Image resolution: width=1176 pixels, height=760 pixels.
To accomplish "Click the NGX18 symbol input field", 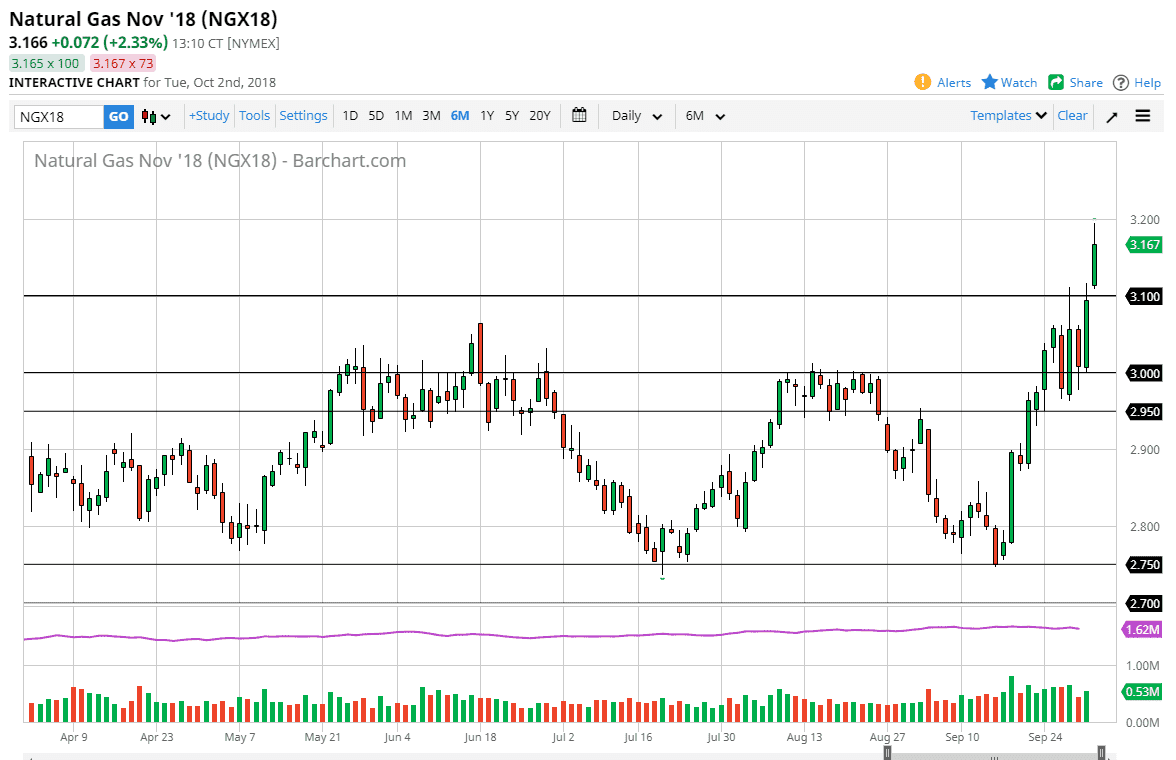I will [x=59, y=116].
